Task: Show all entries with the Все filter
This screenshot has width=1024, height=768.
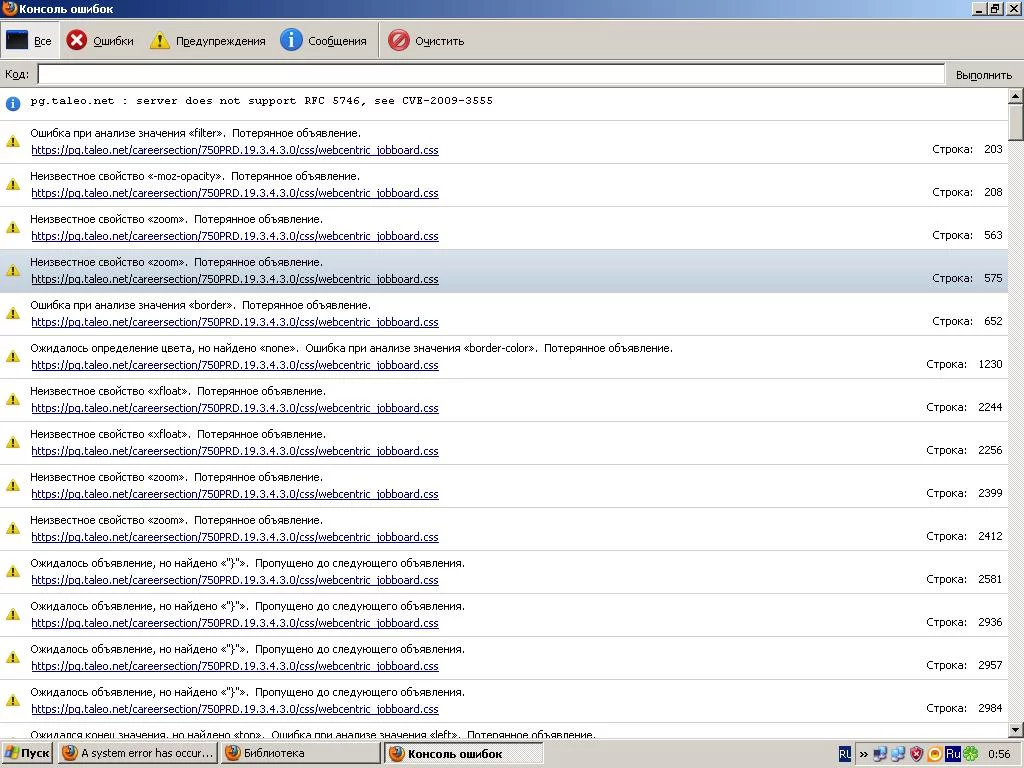Action: [x=29, y=40]
